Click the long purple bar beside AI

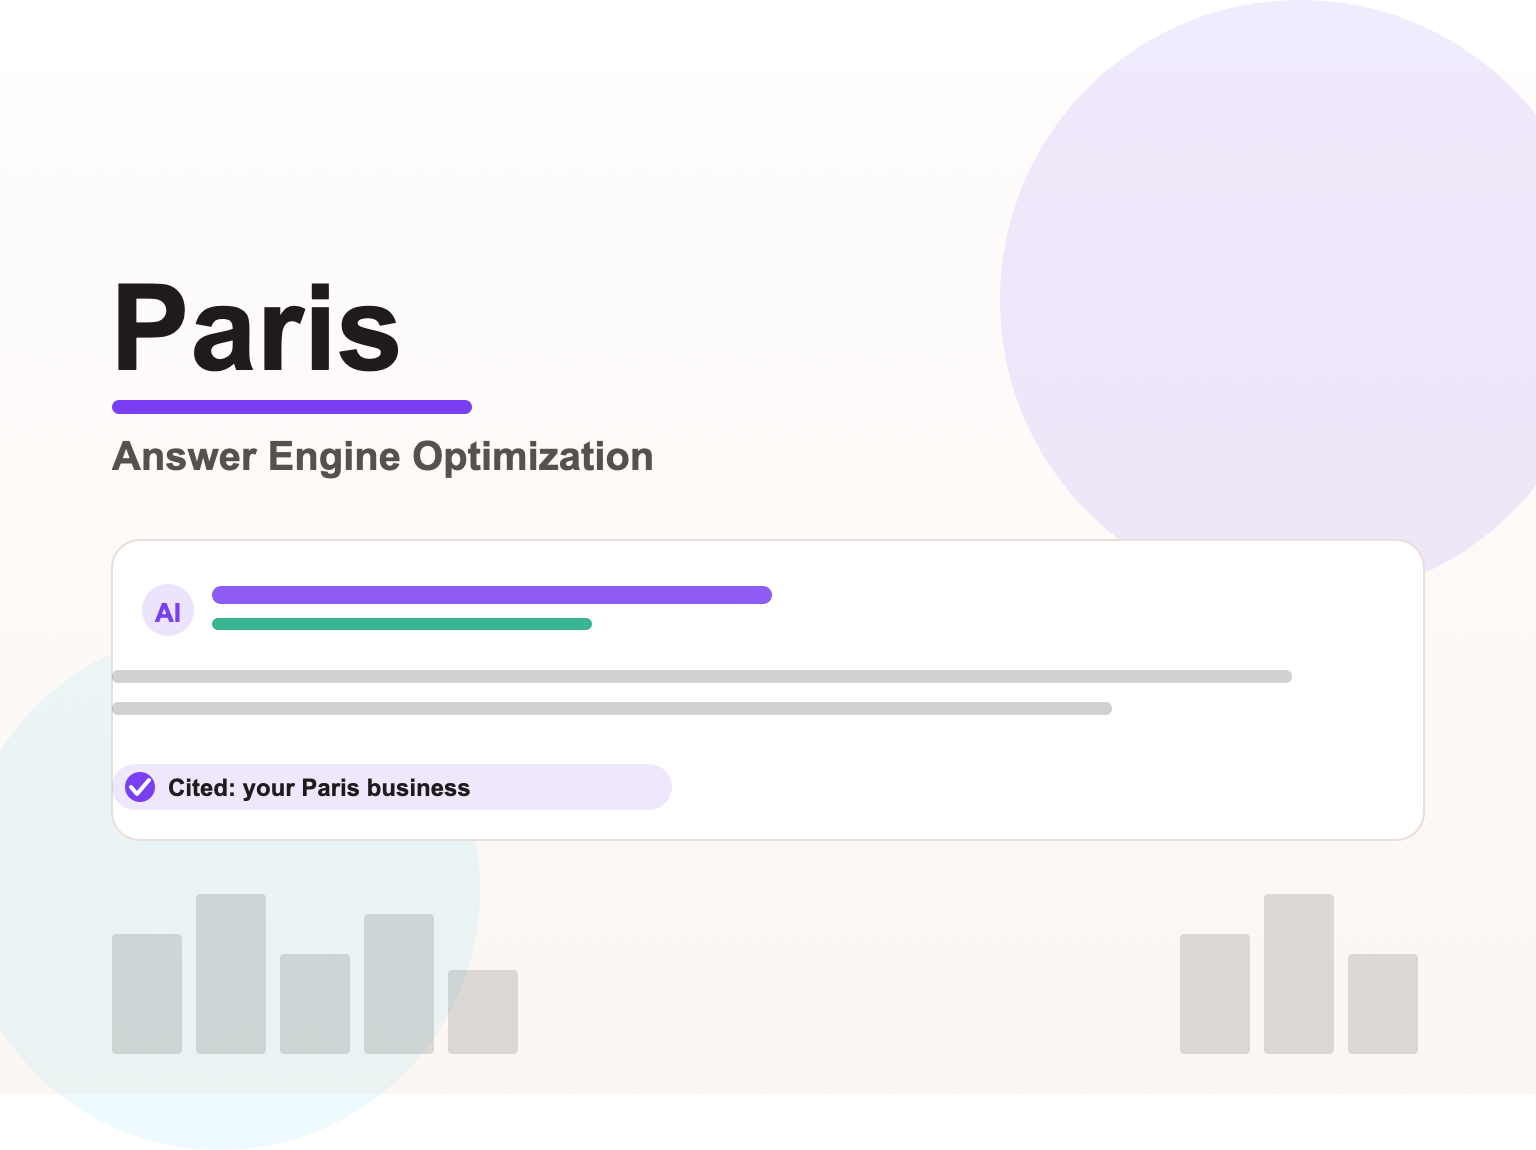click(x=492, y=595)
